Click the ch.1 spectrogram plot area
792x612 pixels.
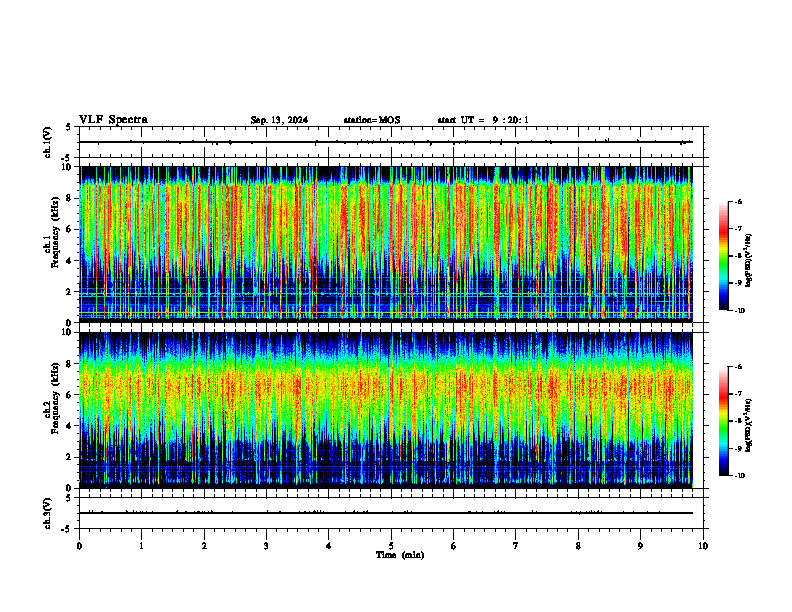coord(386,244)
